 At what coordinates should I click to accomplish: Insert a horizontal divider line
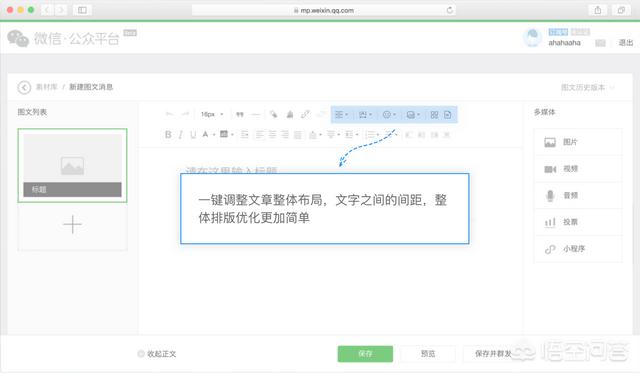coord(256,115)
